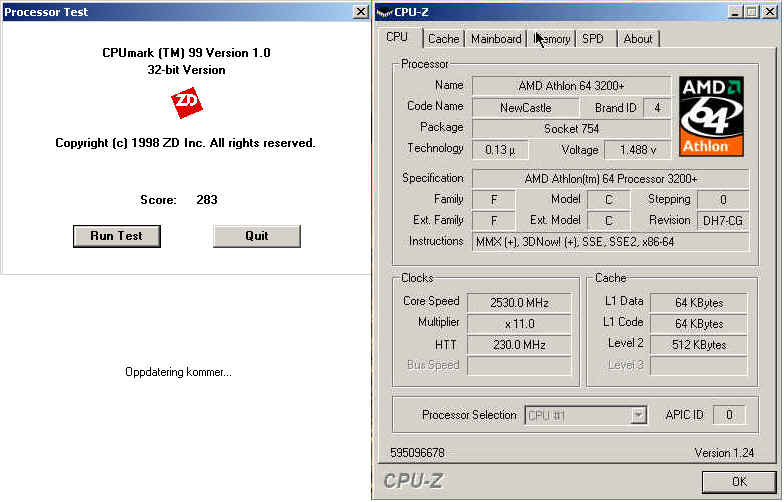Open the Mainboard tab
This screenshot has width=784, height=502.
coord(496,39)
